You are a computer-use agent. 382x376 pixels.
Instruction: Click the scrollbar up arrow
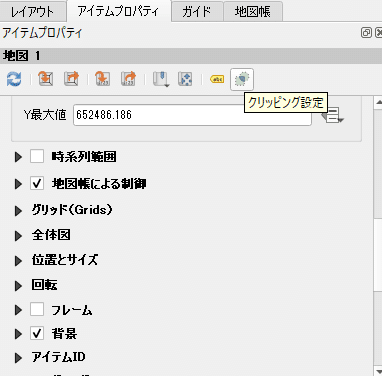(378, 103)
